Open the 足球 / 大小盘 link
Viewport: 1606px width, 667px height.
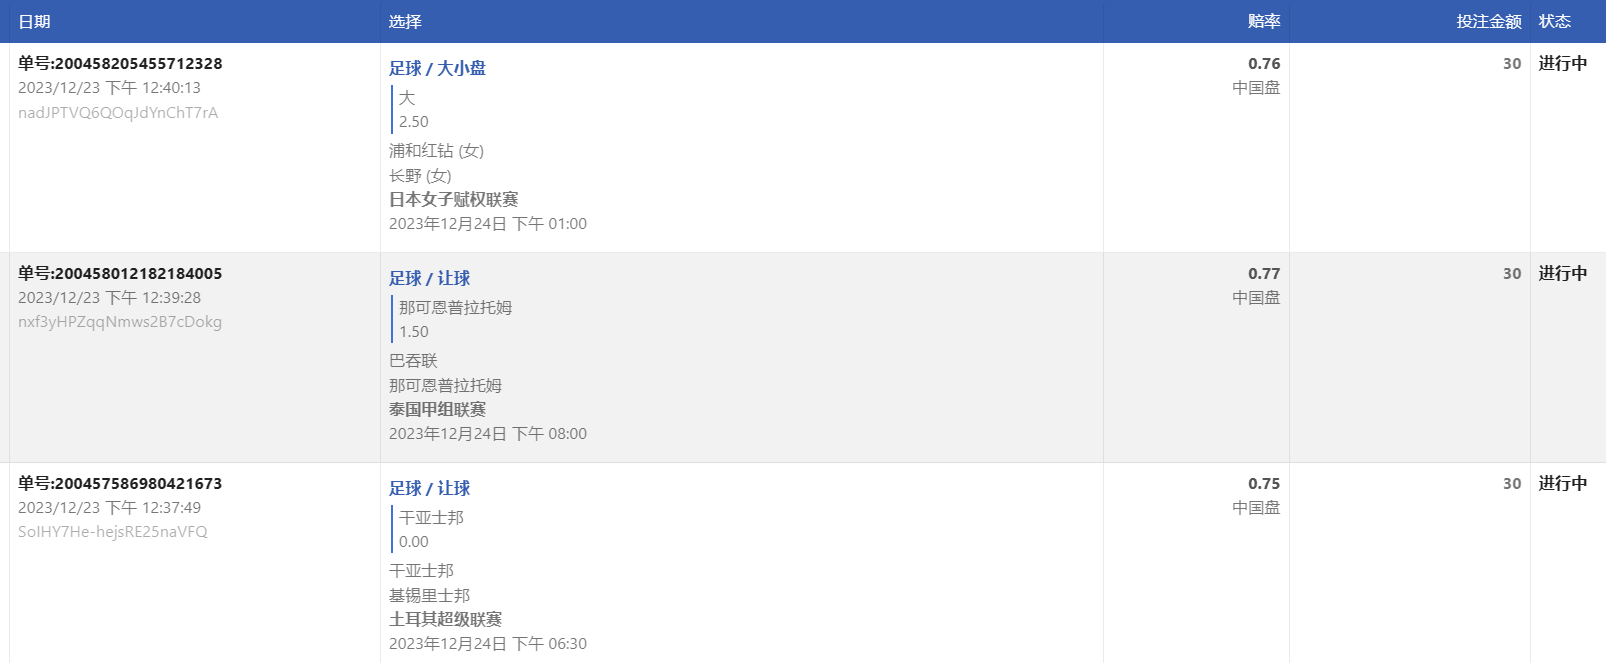coord(437,68)
